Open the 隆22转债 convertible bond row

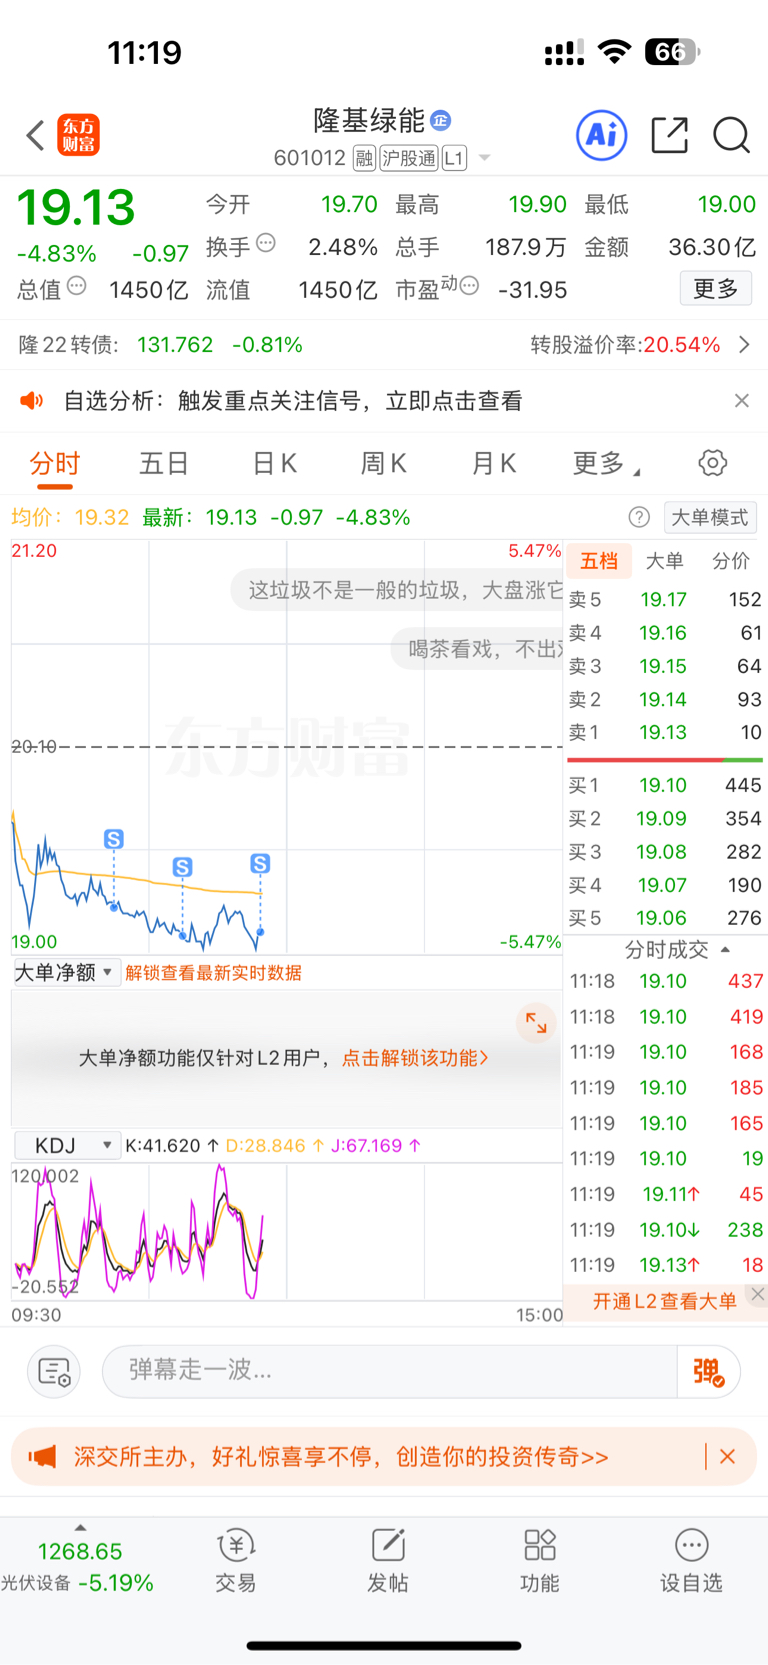tap(384, 345)
